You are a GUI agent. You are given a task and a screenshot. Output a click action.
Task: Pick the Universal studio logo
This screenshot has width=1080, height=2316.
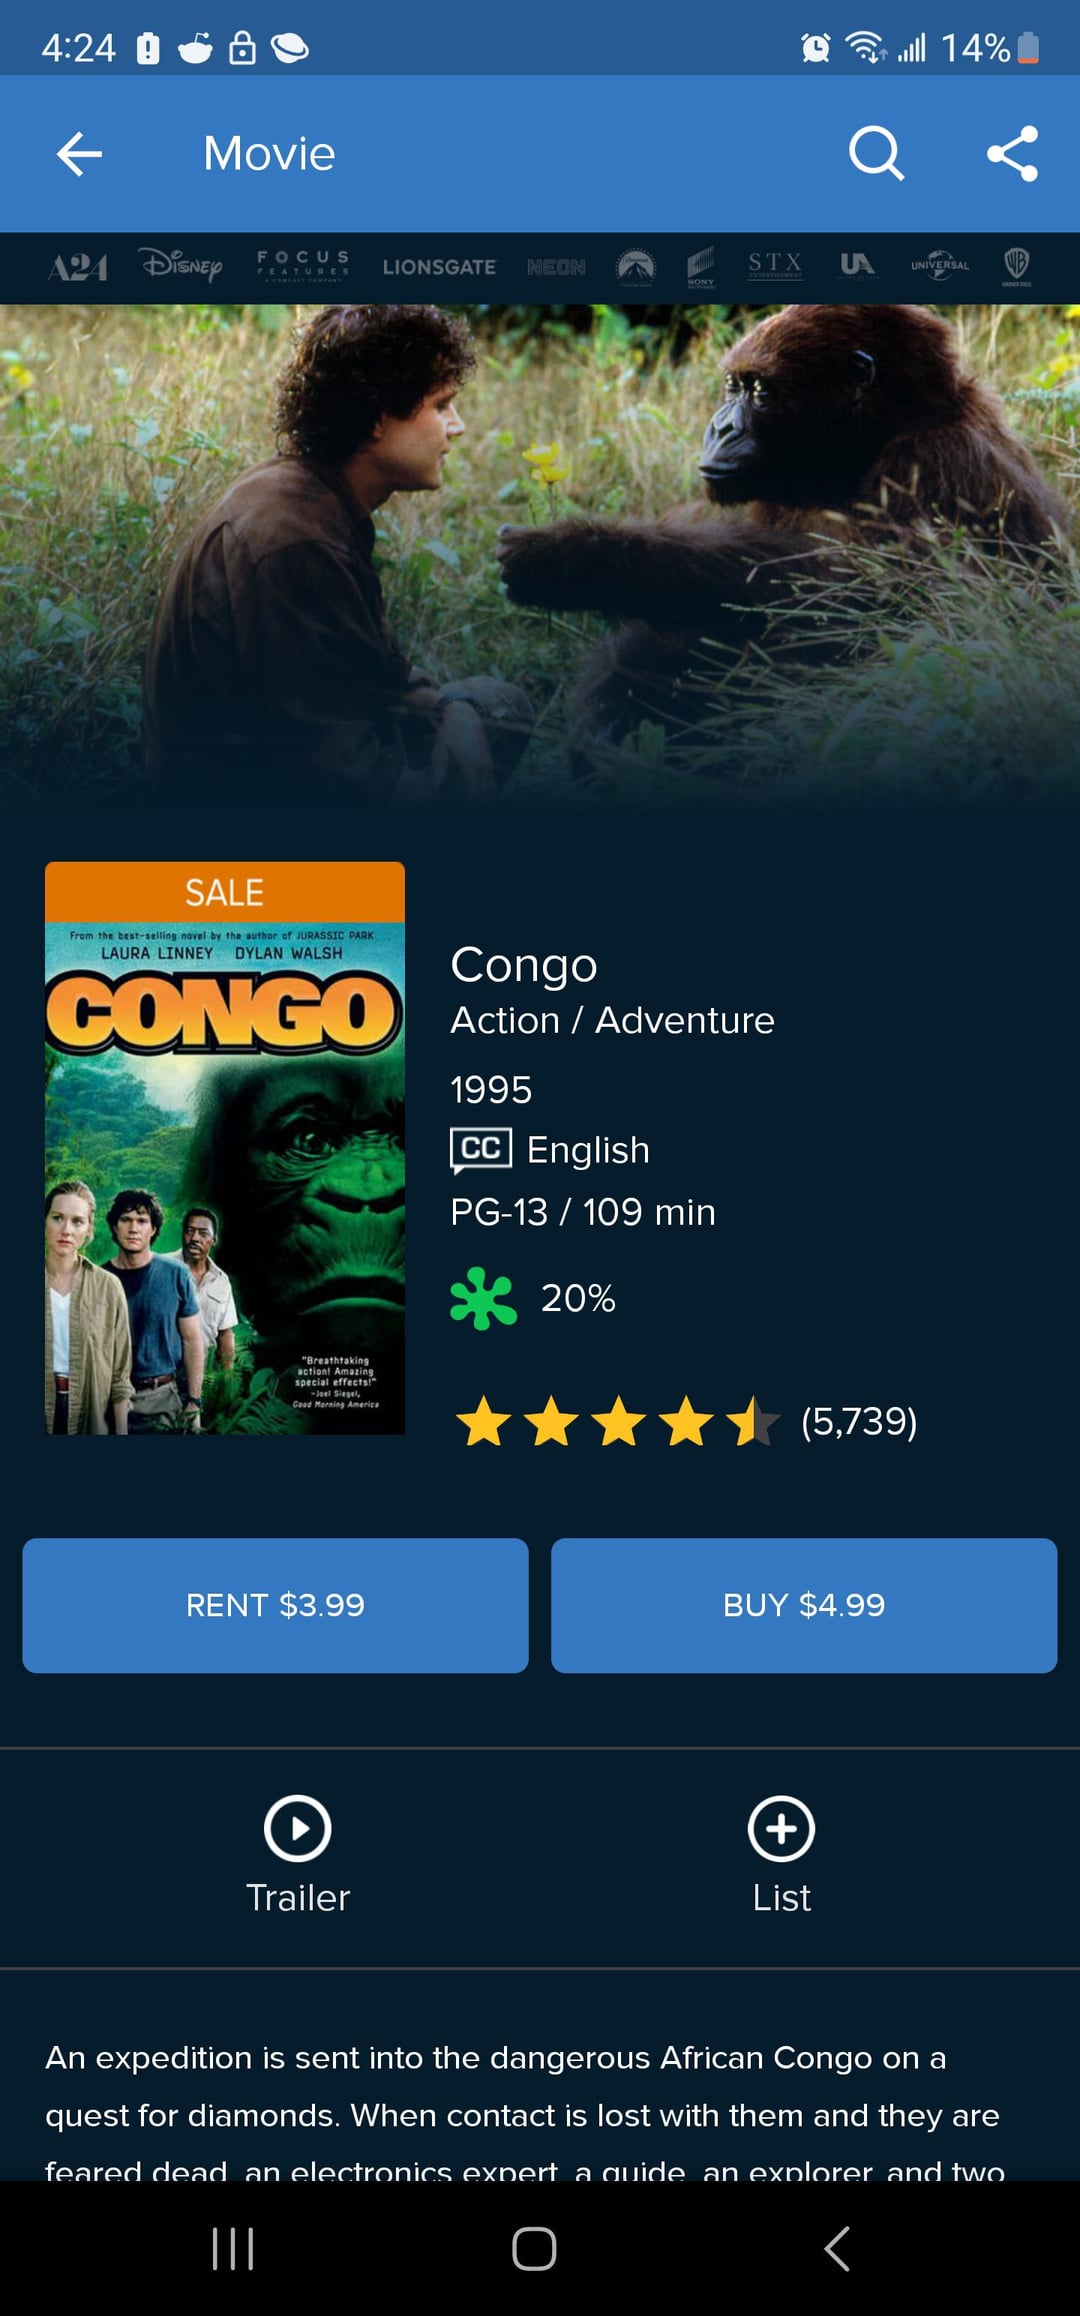940,266
